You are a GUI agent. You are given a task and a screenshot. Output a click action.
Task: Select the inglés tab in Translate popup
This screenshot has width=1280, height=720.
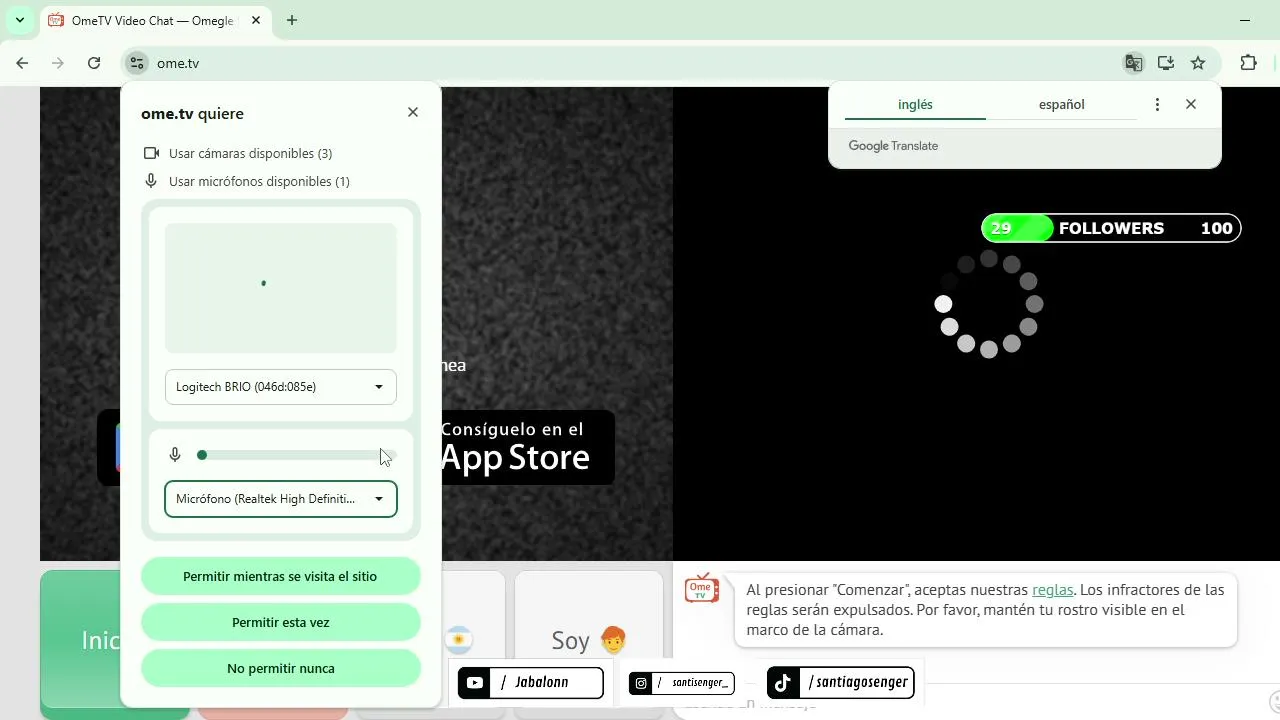915,104
